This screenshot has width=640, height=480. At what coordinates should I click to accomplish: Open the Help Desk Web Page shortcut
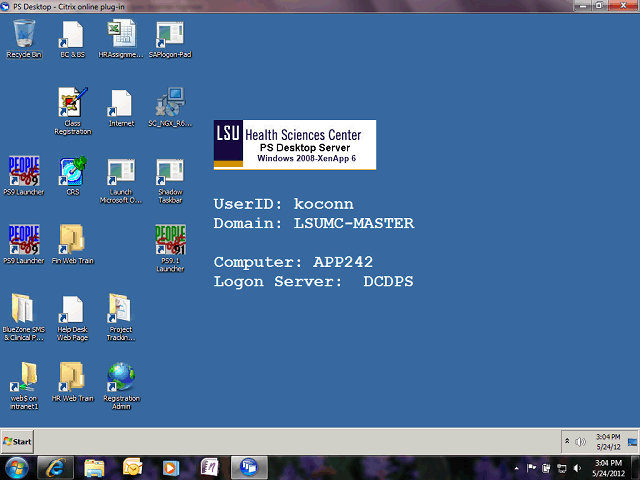73,317
